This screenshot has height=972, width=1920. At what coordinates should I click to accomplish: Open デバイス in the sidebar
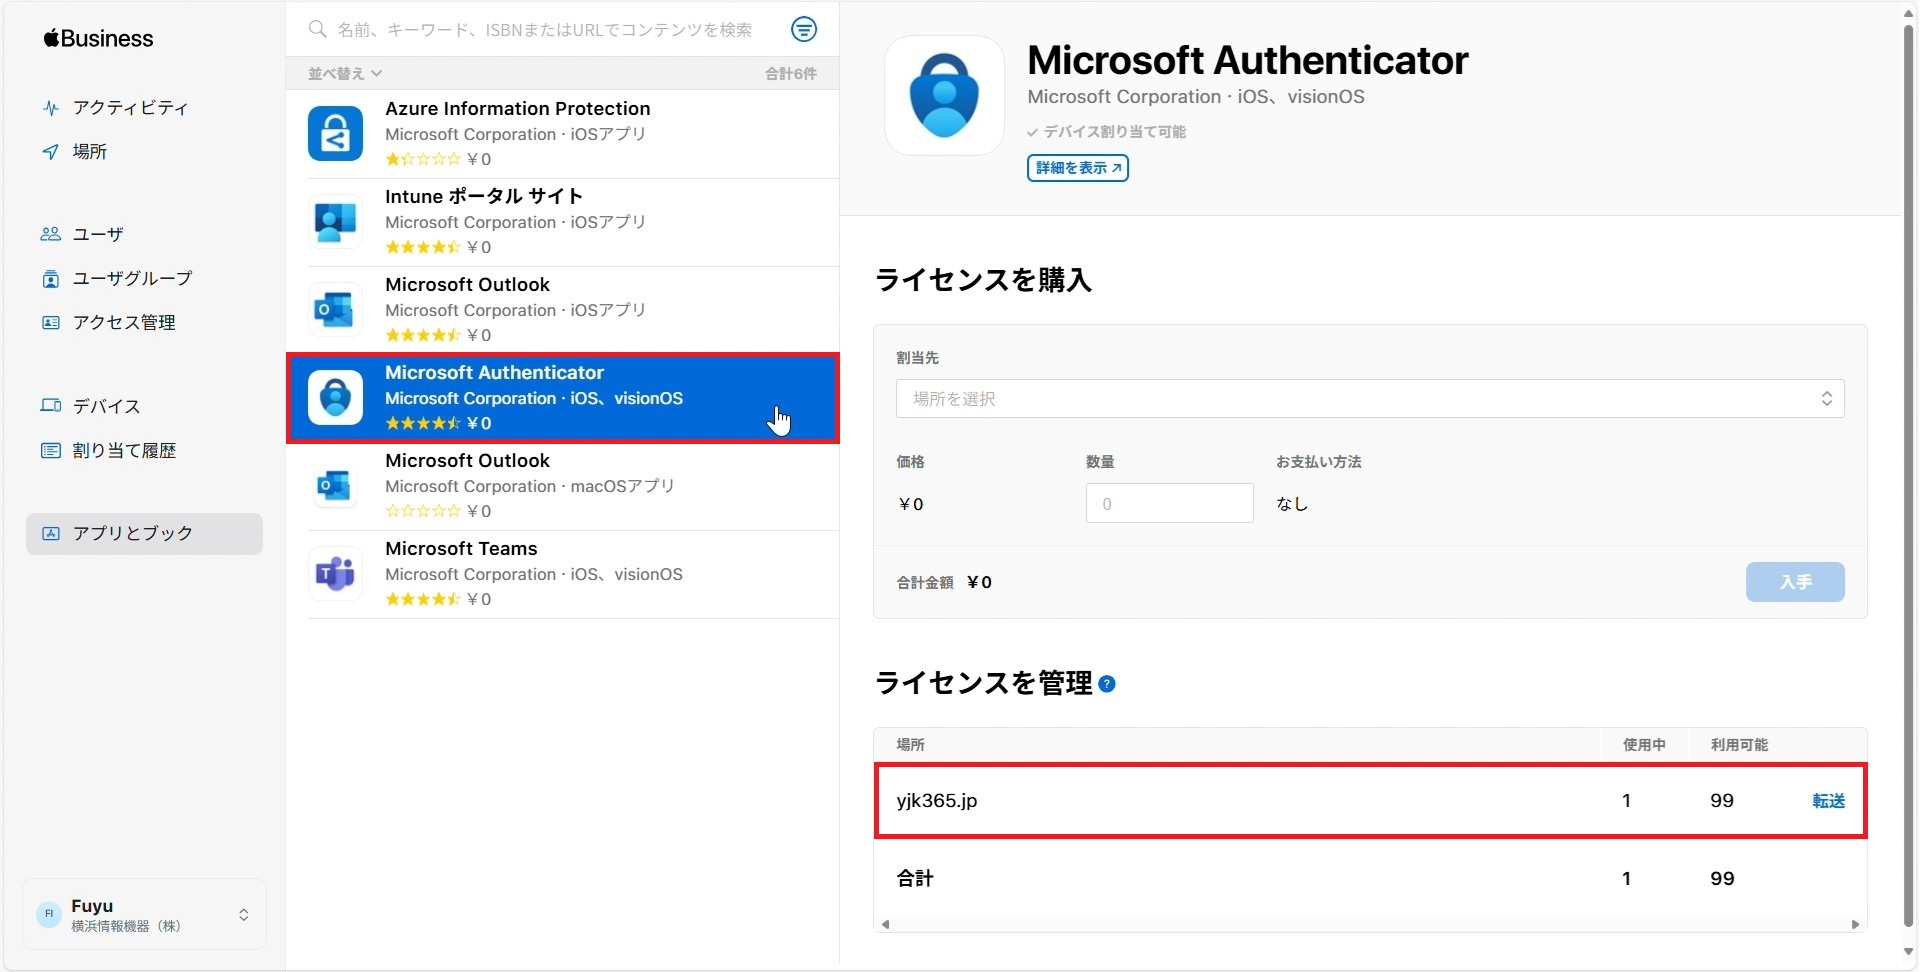(106, 406)
